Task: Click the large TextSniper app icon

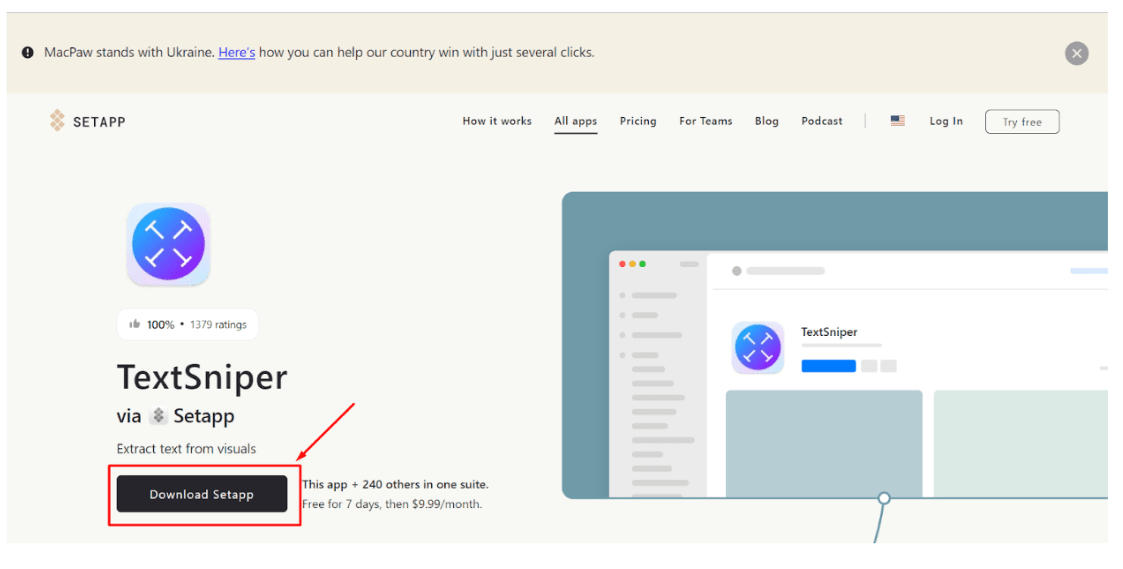Action: 168,244
